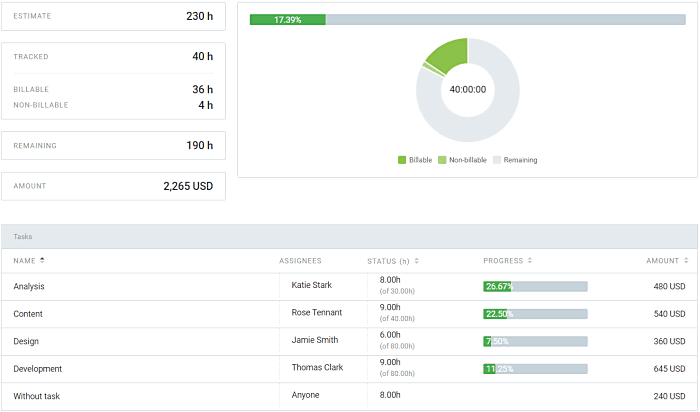Click the Tasks section header
The height and width of the screenshot is (412, 700).
[x=22, y=237]
